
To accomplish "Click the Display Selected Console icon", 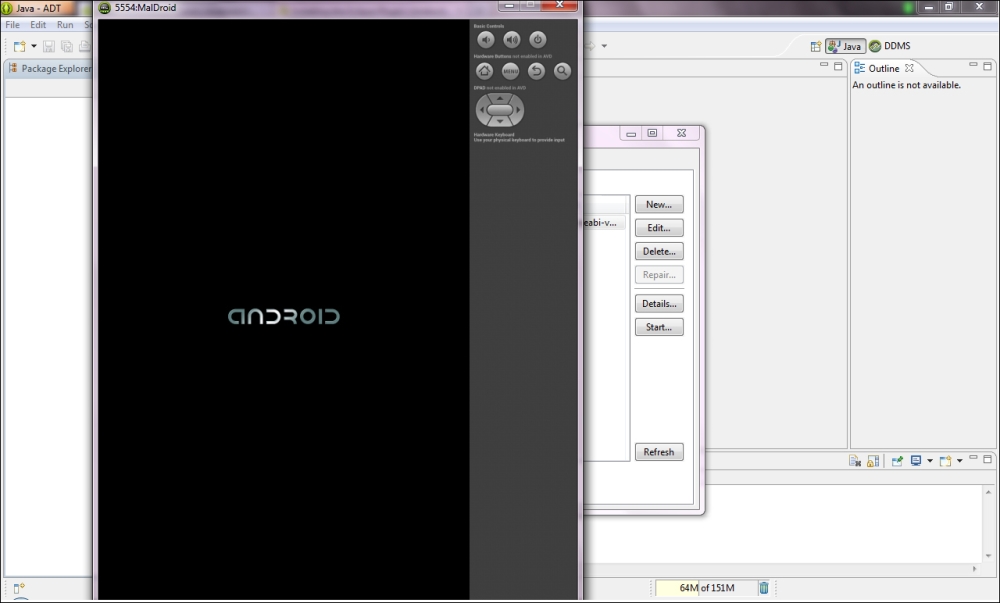I will [x=916, y=461].
